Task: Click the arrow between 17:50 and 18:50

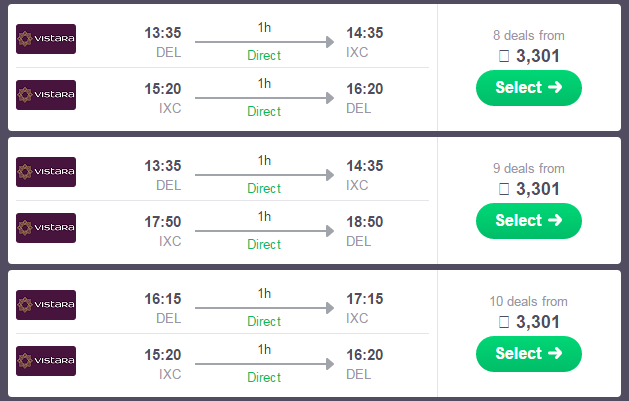Action: 265,231
